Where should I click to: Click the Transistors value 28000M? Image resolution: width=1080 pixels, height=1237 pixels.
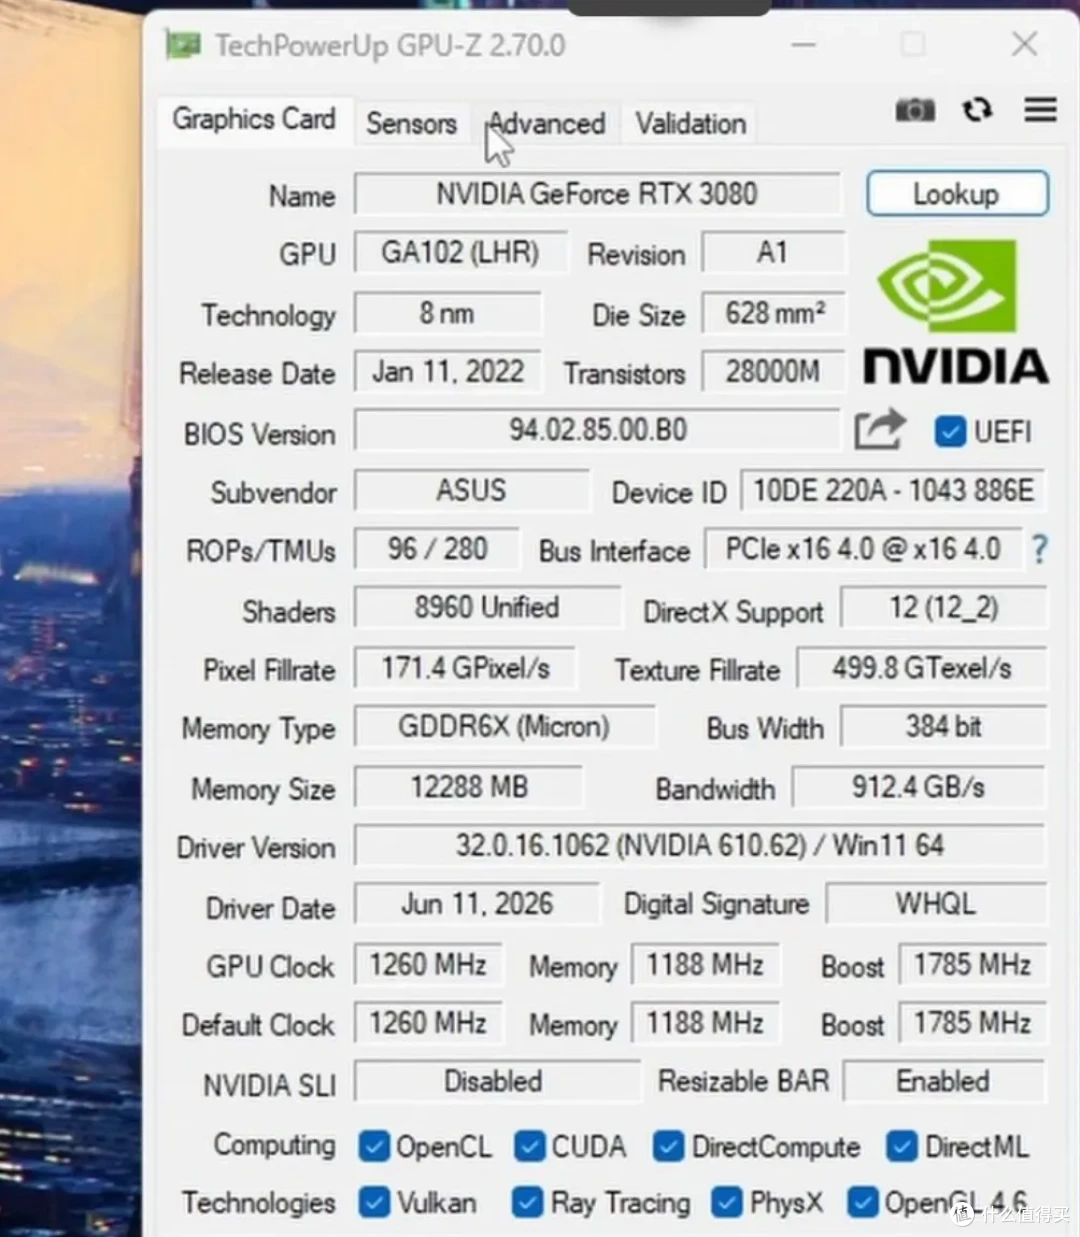773,371
